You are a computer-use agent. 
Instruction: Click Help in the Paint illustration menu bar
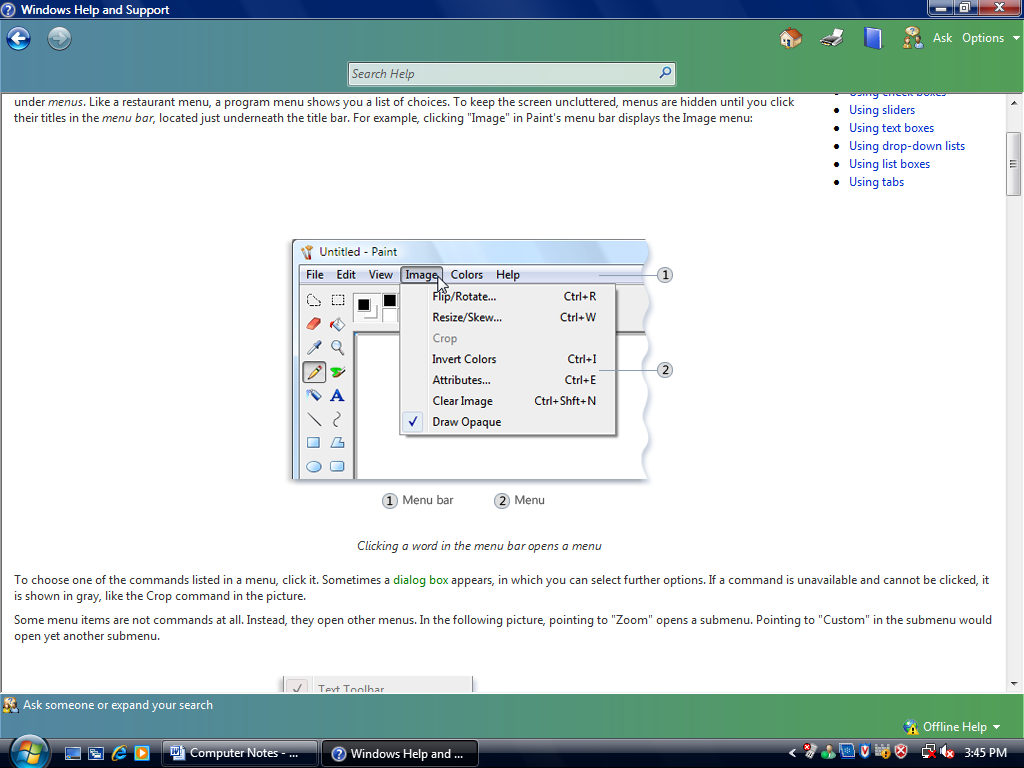click(x=507, y=275)
